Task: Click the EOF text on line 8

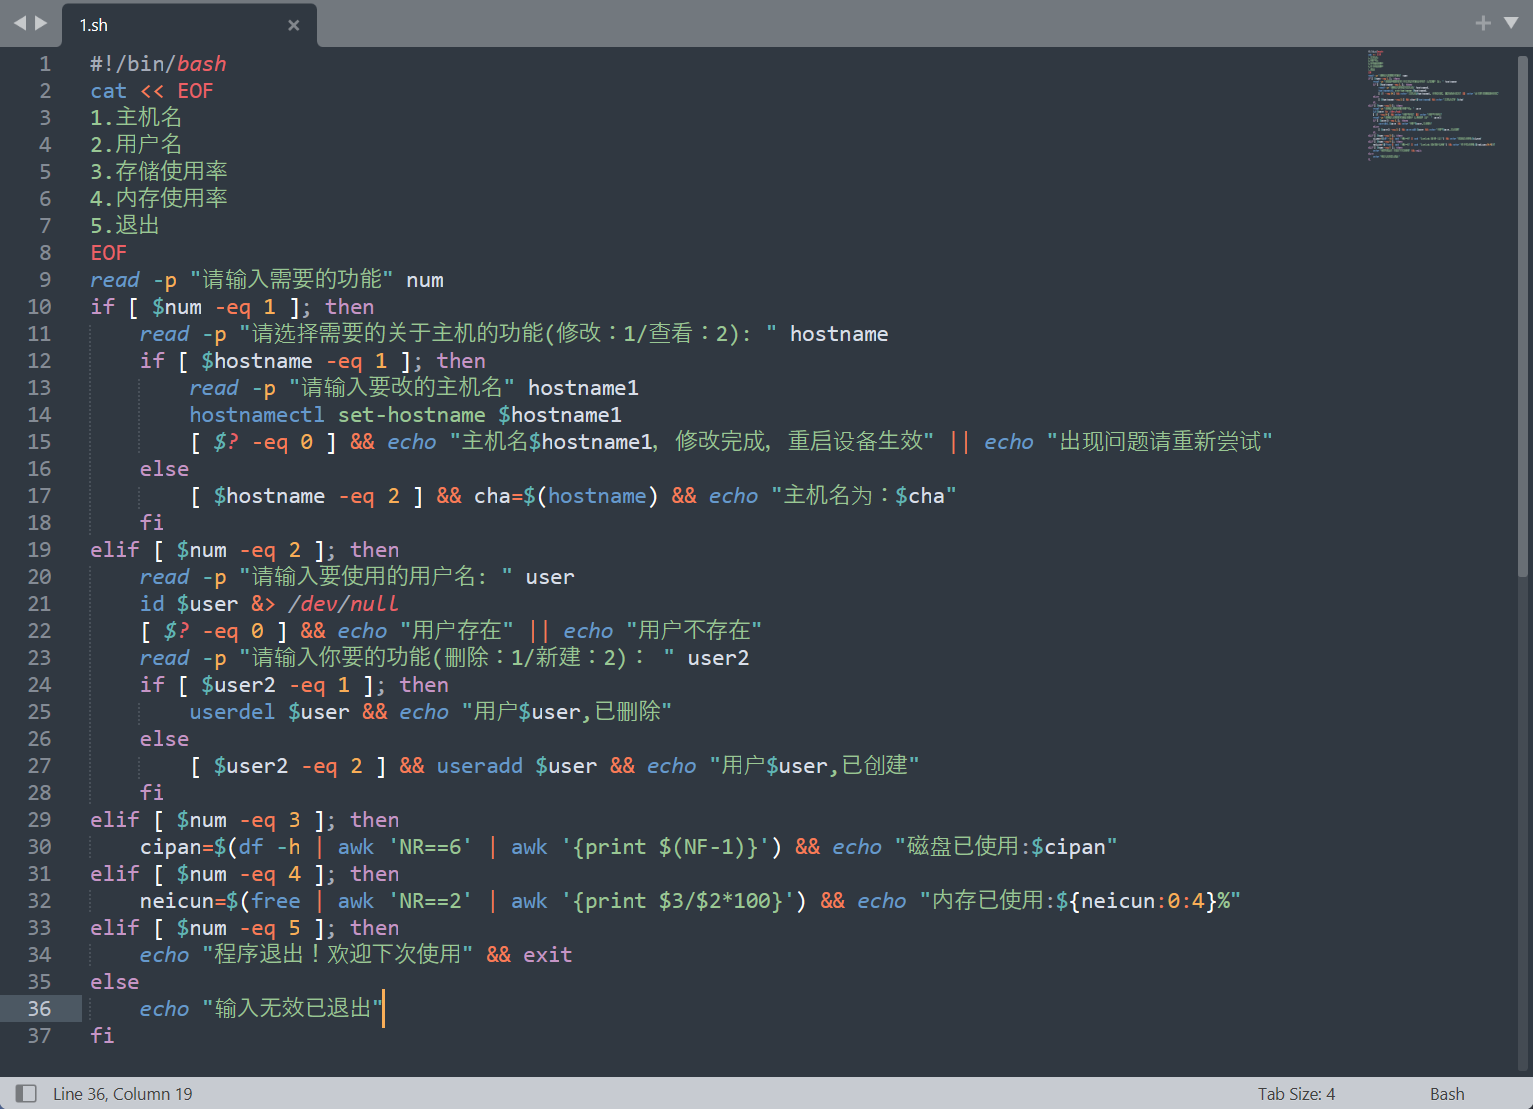Action: (108, 252)
